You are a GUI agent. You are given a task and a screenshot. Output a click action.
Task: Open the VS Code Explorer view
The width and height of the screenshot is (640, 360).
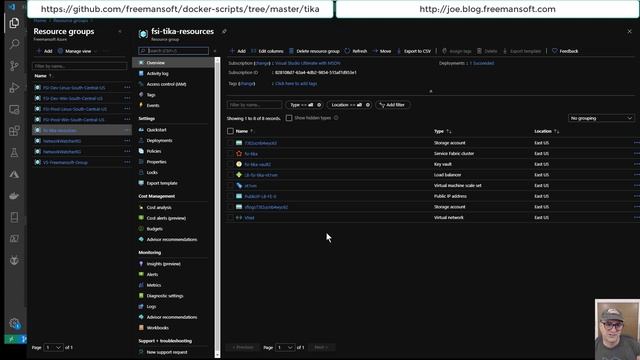click(14, 23)
